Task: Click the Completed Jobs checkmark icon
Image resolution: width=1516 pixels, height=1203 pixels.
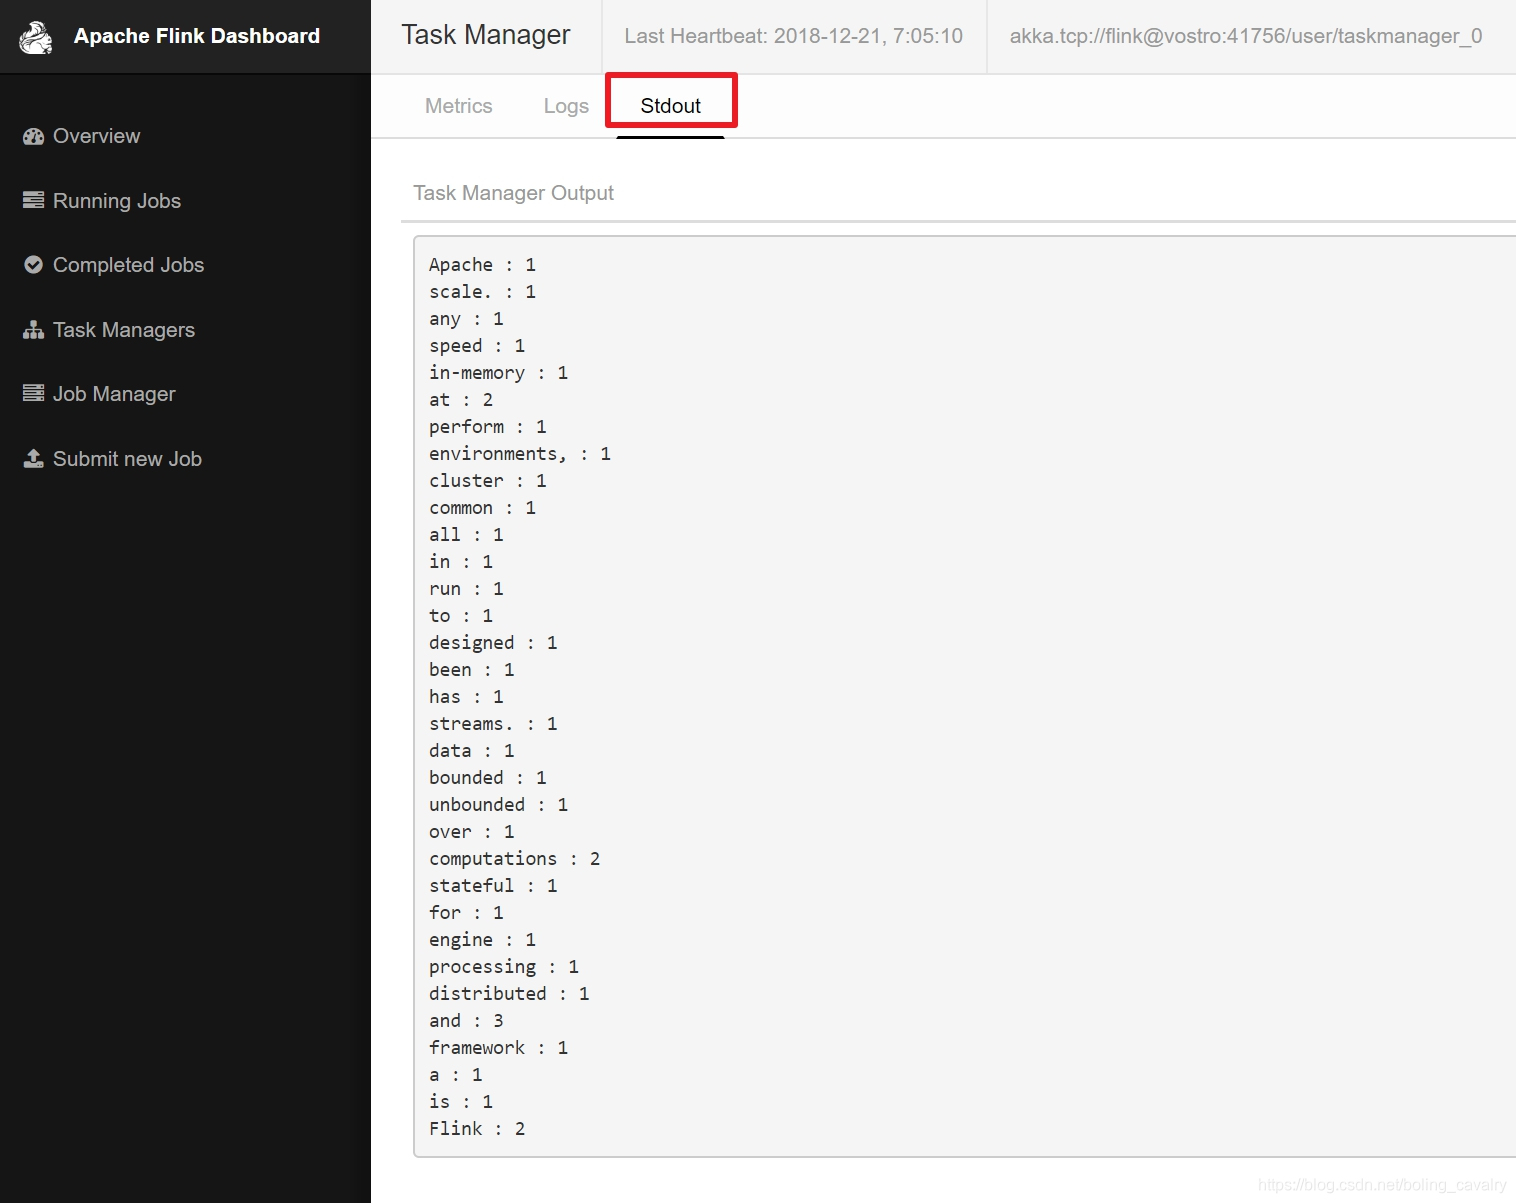Action: (x=34, y=265)
